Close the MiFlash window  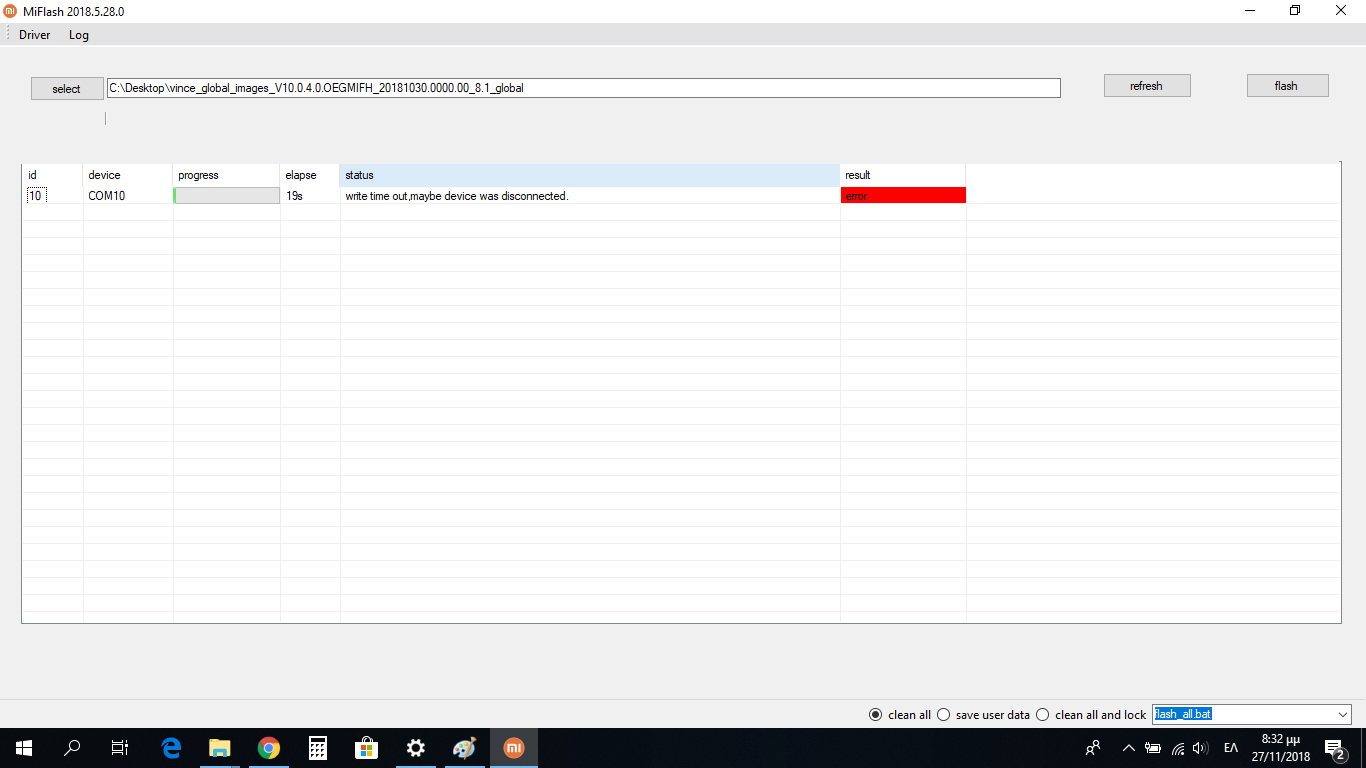pyautogui.click(x=1341, y=11)
